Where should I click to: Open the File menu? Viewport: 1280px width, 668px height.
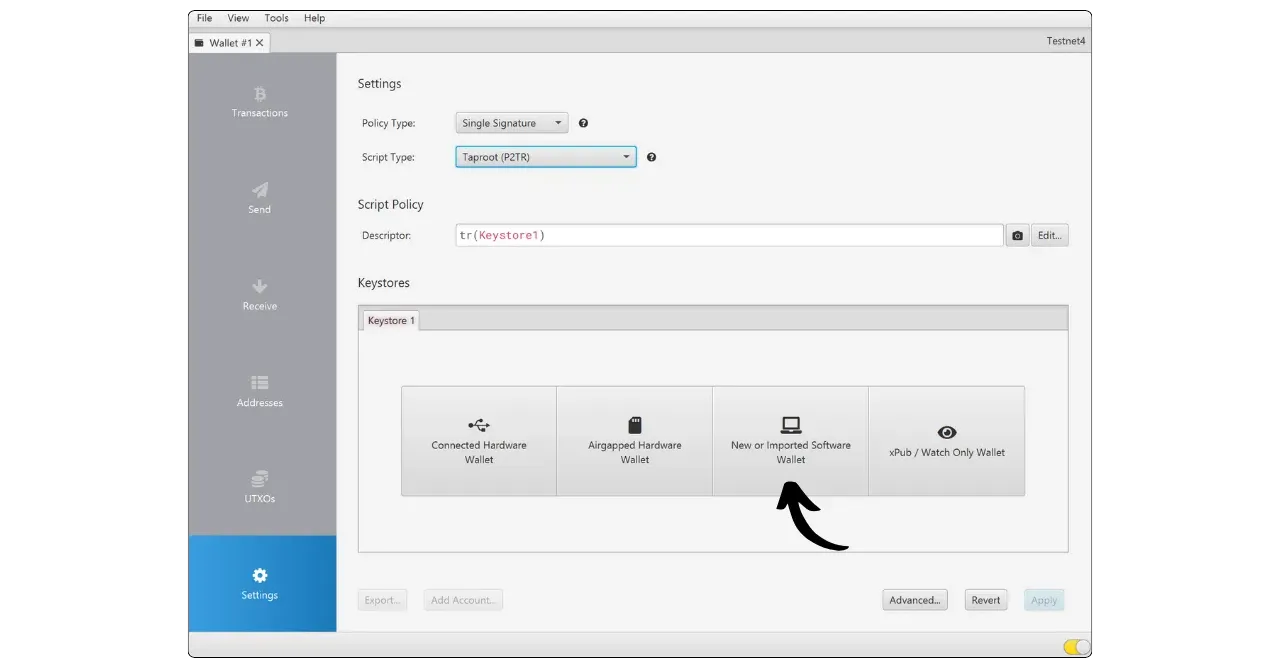pyautogui.click(x=204, y=18)
